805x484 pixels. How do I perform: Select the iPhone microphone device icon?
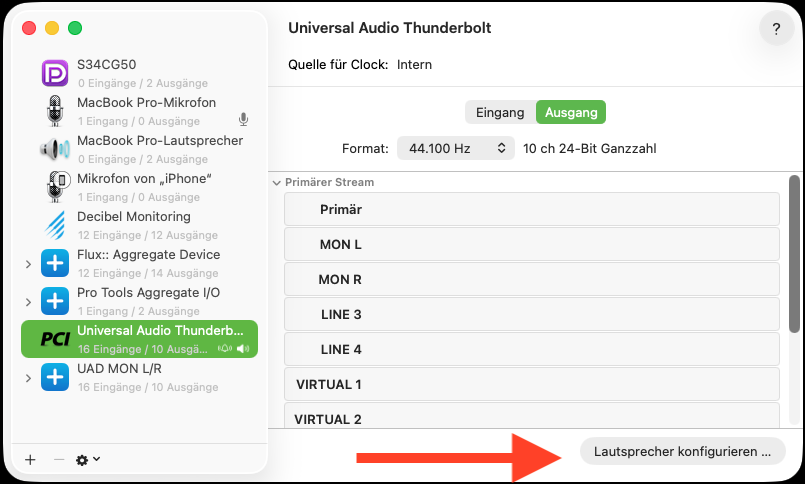point(54,187)
